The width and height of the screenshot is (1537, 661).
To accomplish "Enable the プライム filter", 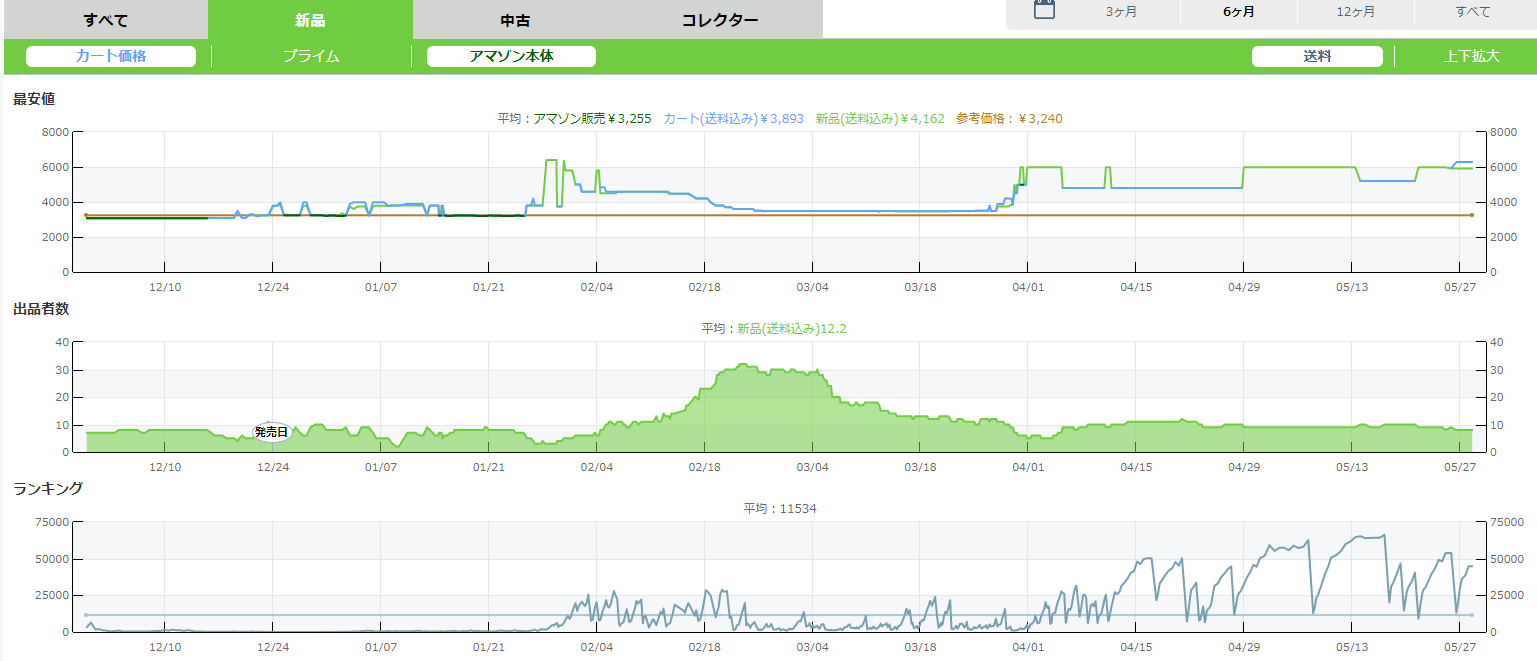I will click(x=311, y=56).
